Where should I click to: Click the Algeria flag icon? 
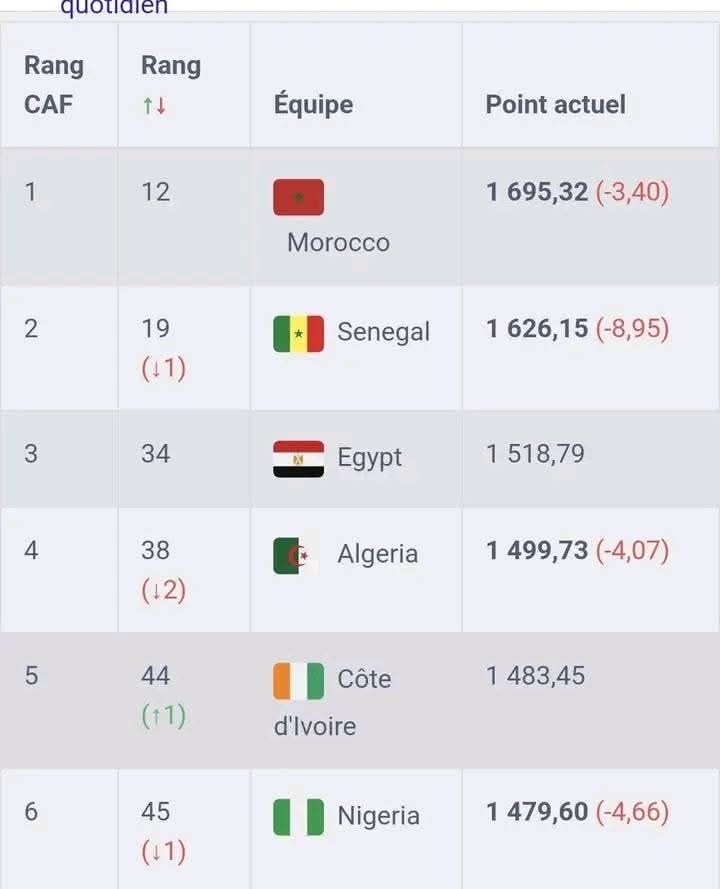(296, 556)
